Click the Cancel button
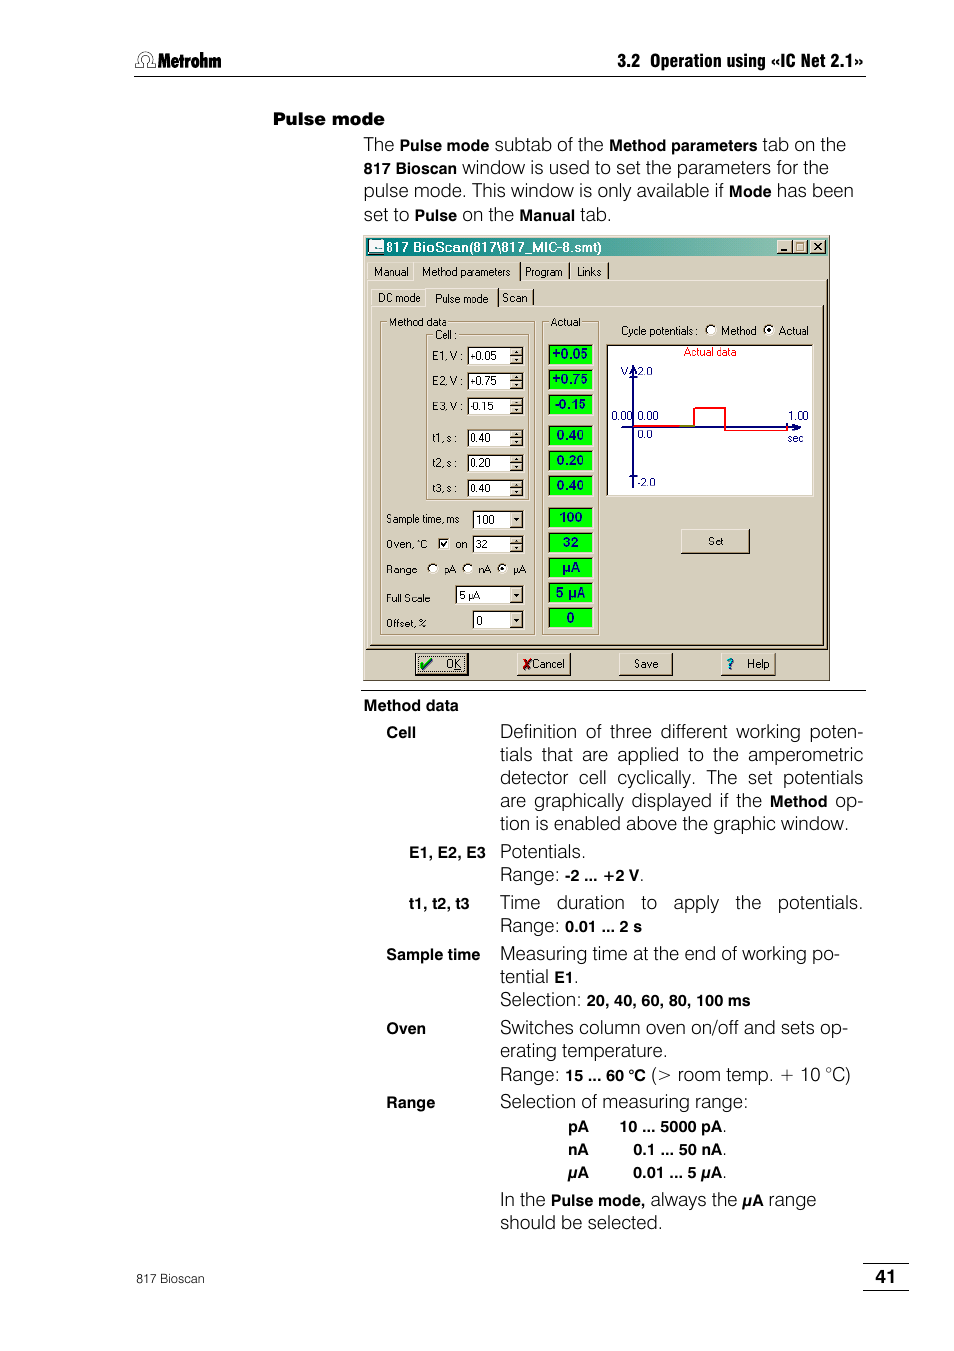 [544, 664]
